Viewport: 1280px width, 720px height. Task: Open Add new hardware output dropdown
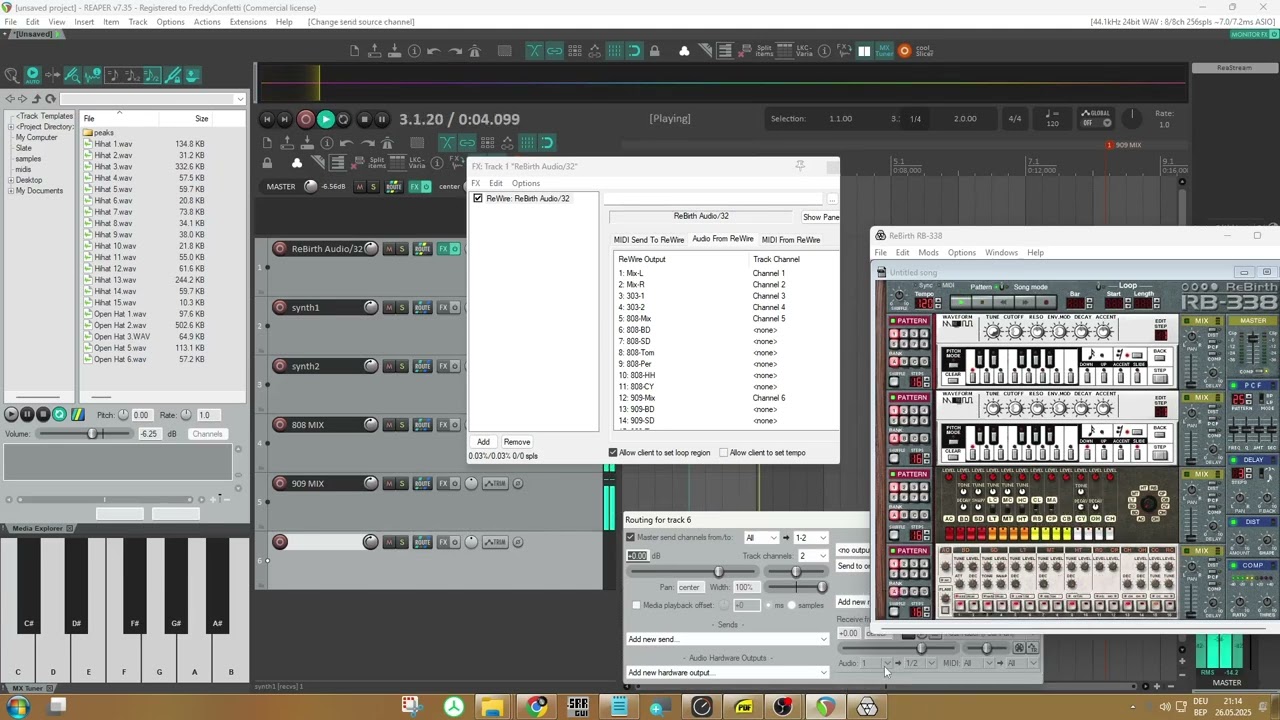pyautogui.click(x=727, y=672)
